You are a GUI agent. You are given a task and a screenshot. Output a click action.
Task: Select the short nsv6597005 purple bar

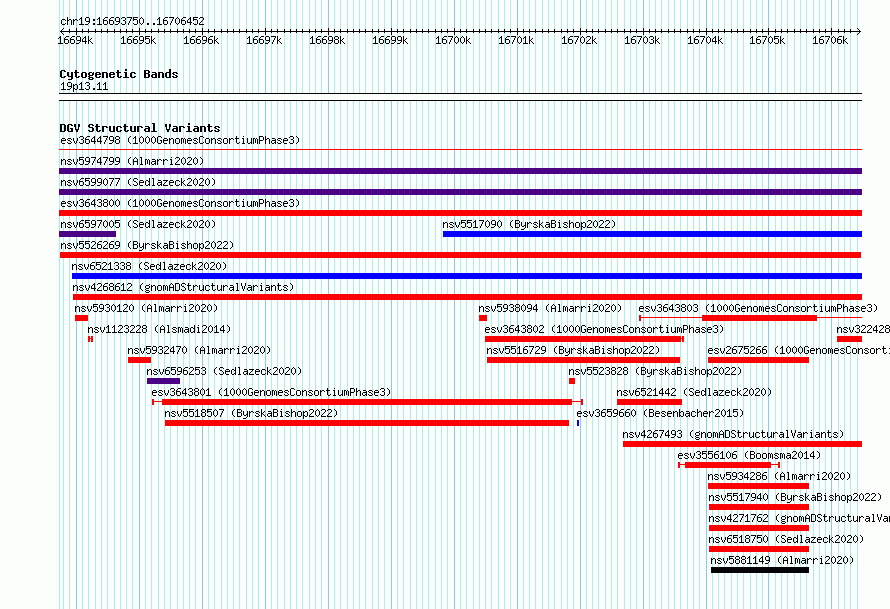tap(87, 234)
